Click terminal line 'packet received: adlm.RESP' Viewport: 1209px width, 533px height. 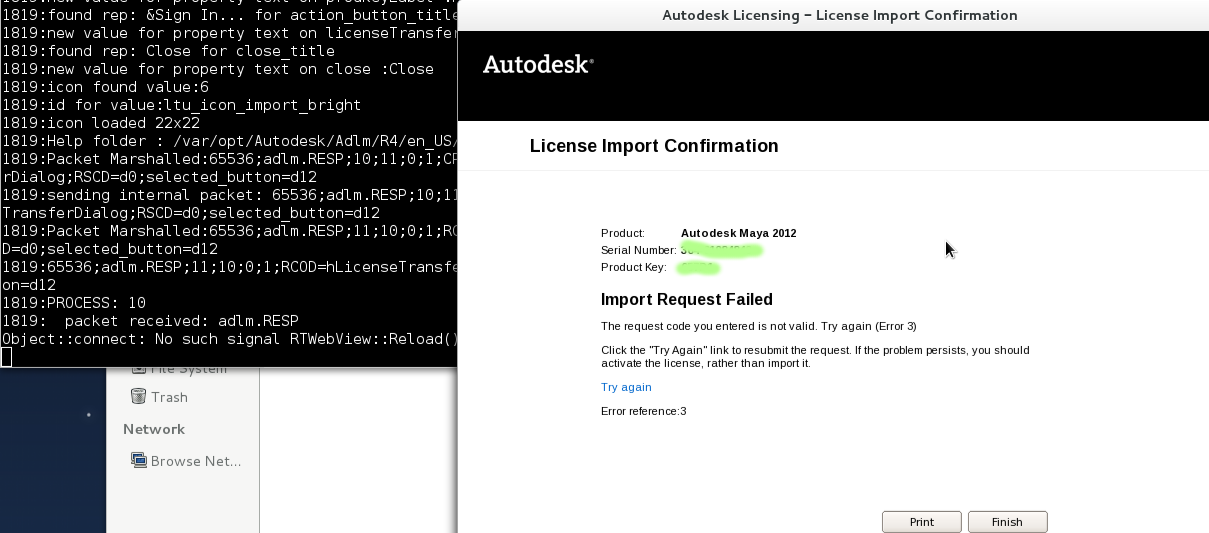(x=150, y=321)
